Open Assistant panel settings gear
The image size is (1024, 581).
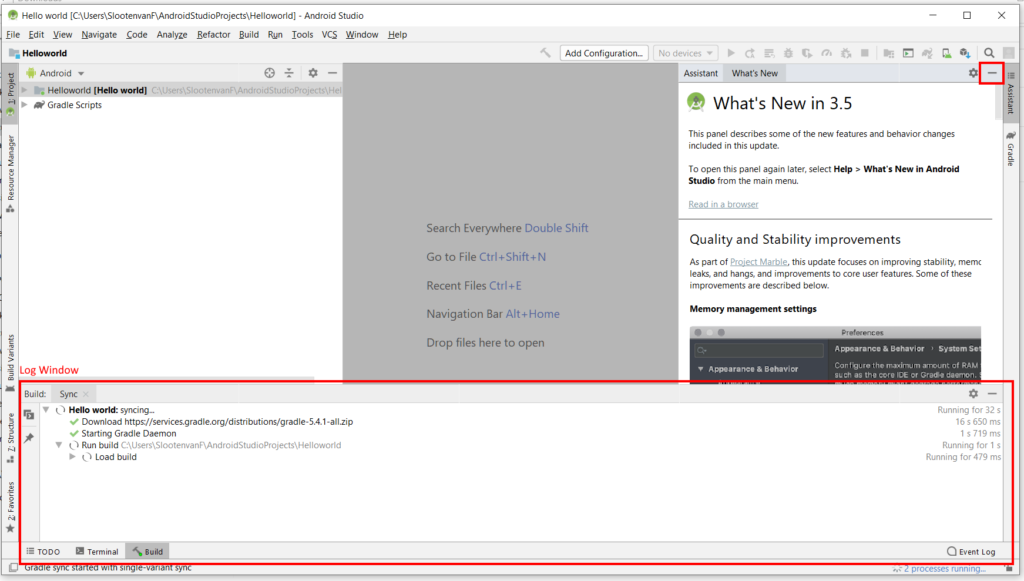(x=973, y=73)
